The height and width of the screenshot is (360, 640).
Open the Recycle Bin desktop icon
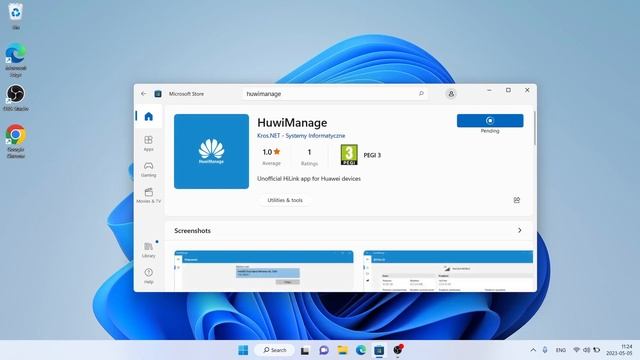coord(16,16)
